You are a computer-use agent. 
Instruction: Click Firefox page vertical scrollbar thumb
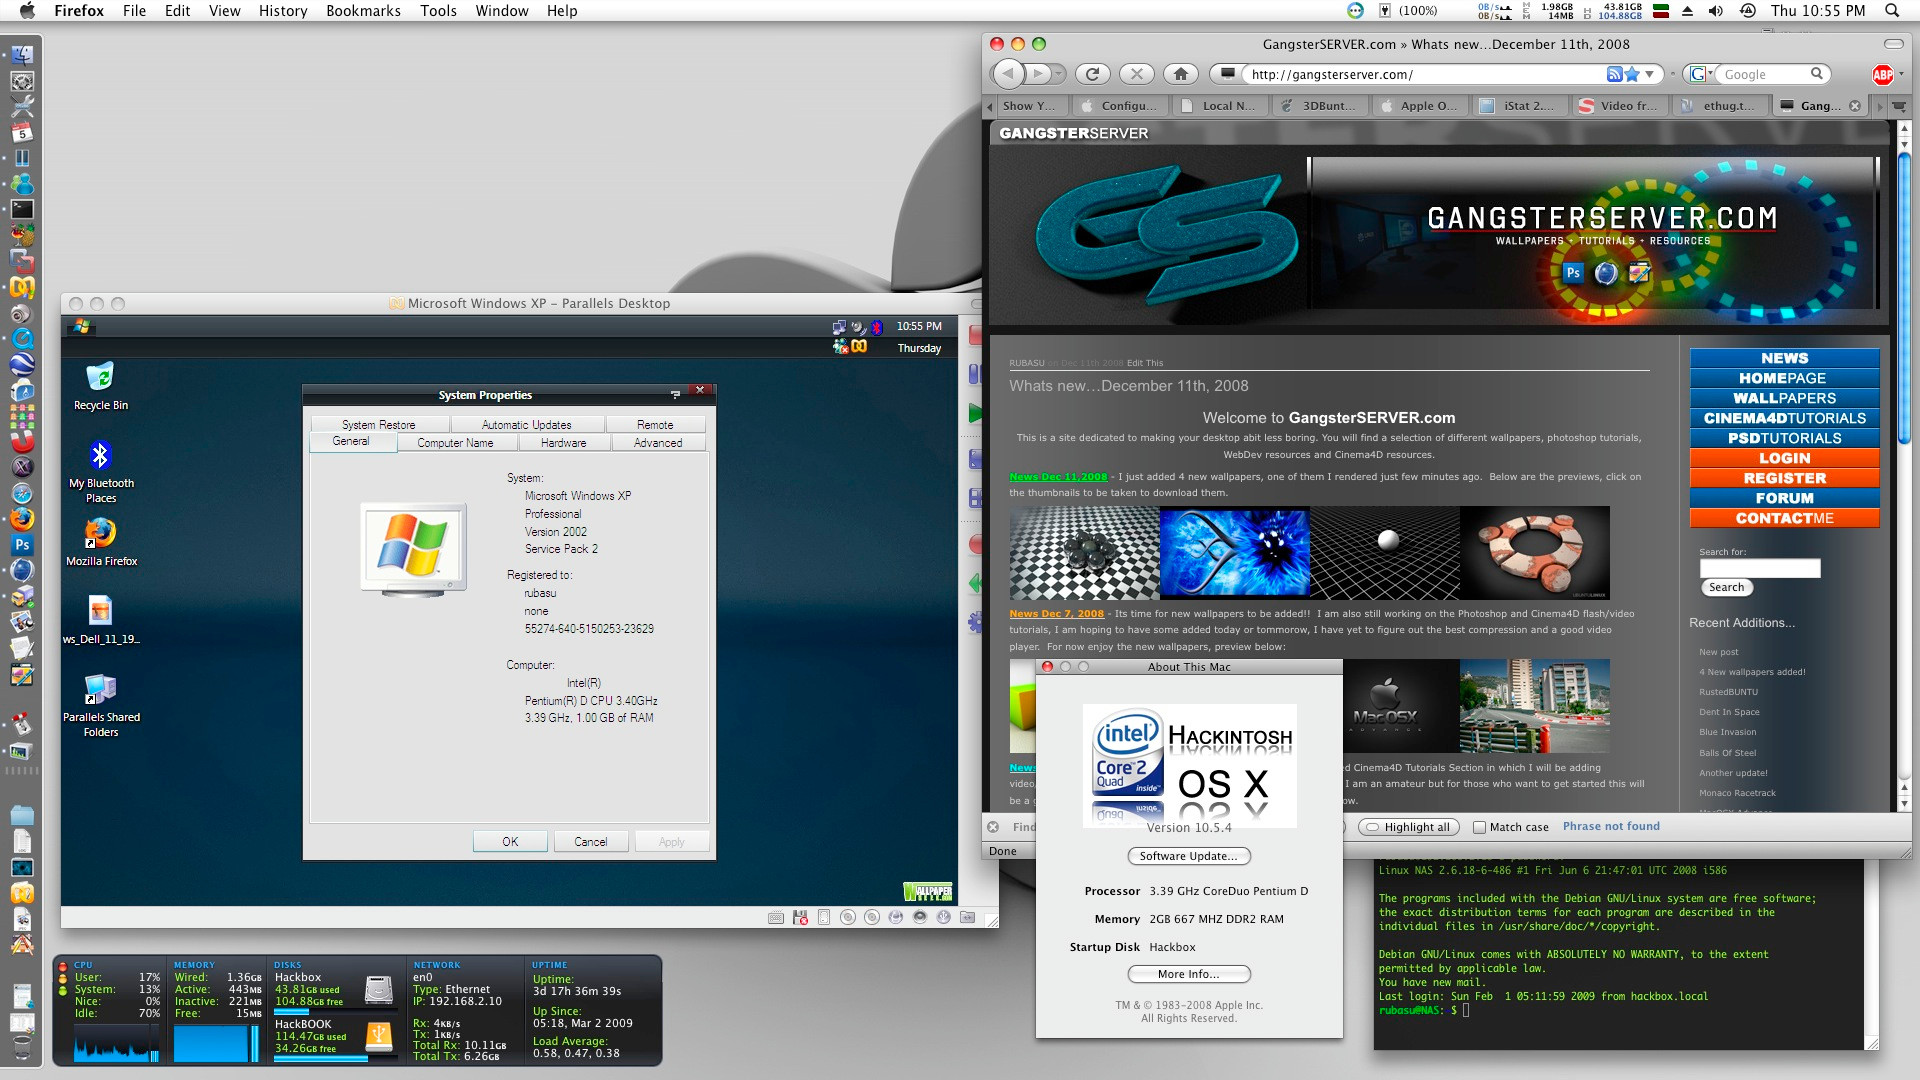[1904, 300]
